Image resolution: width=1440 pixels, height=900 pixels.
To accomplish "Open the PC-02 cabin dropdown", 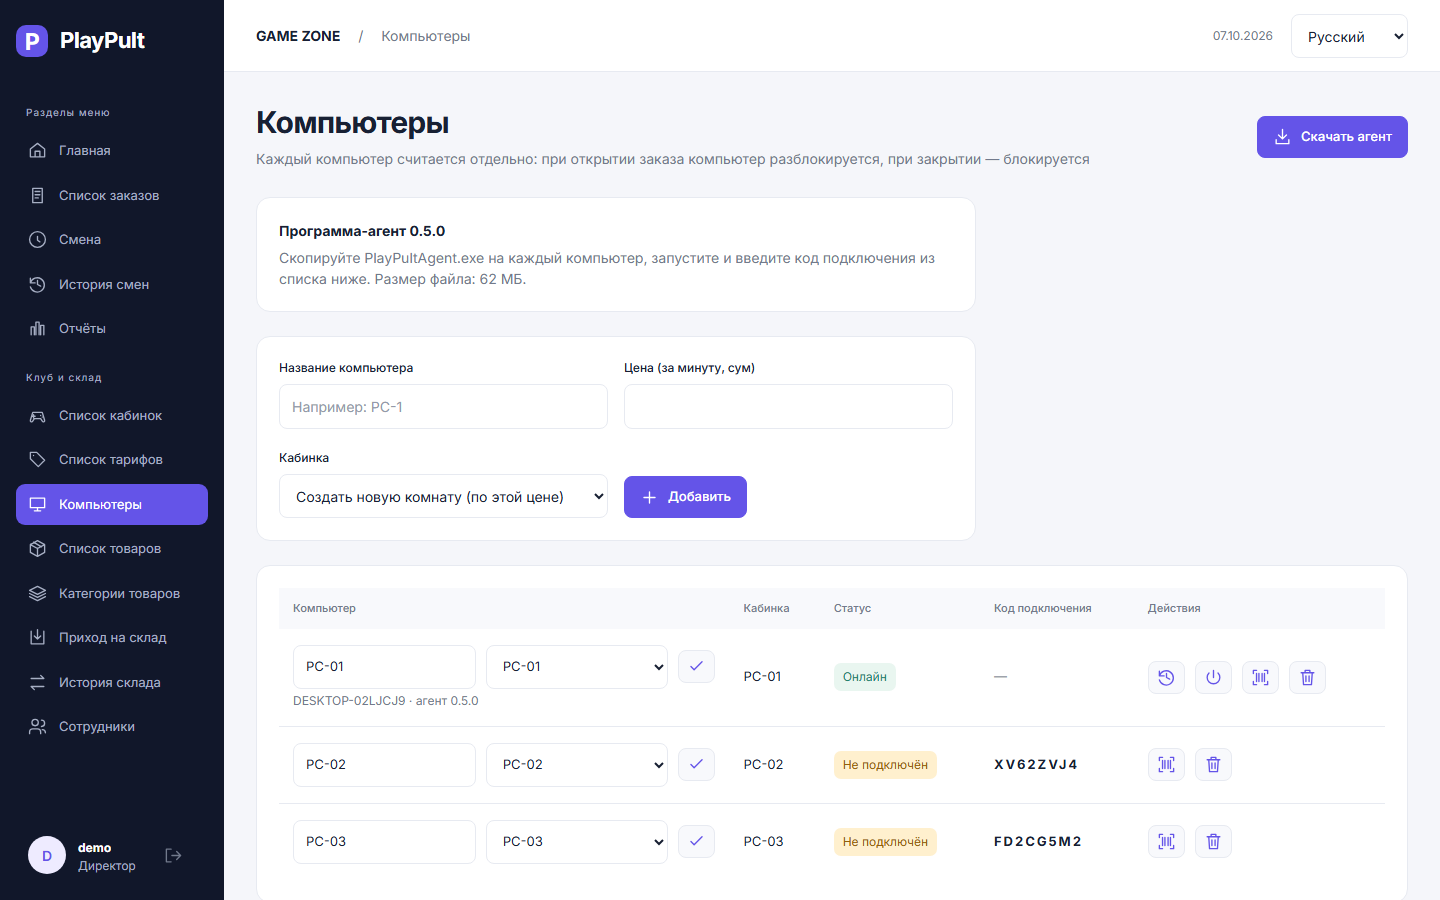I will 577,765.
